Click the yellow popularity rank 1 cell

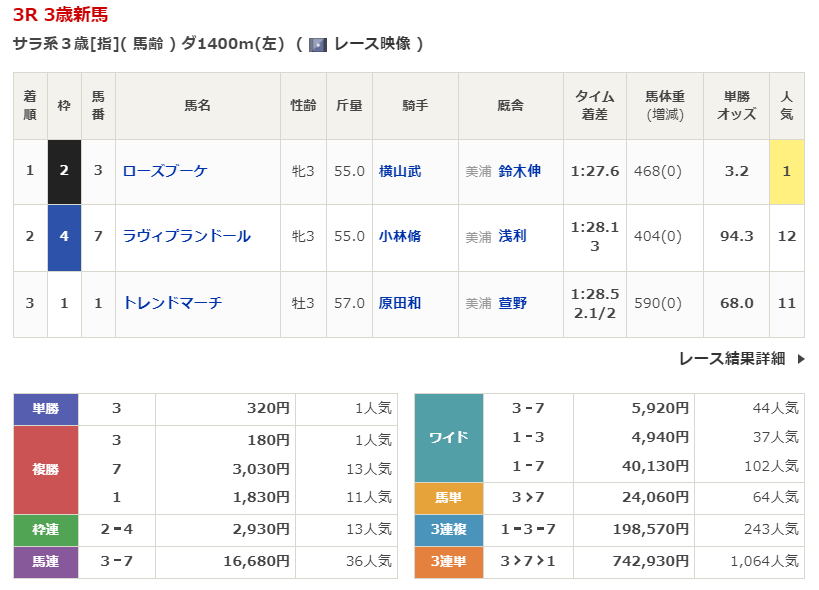pyautogui.click(x=786, y=171)
